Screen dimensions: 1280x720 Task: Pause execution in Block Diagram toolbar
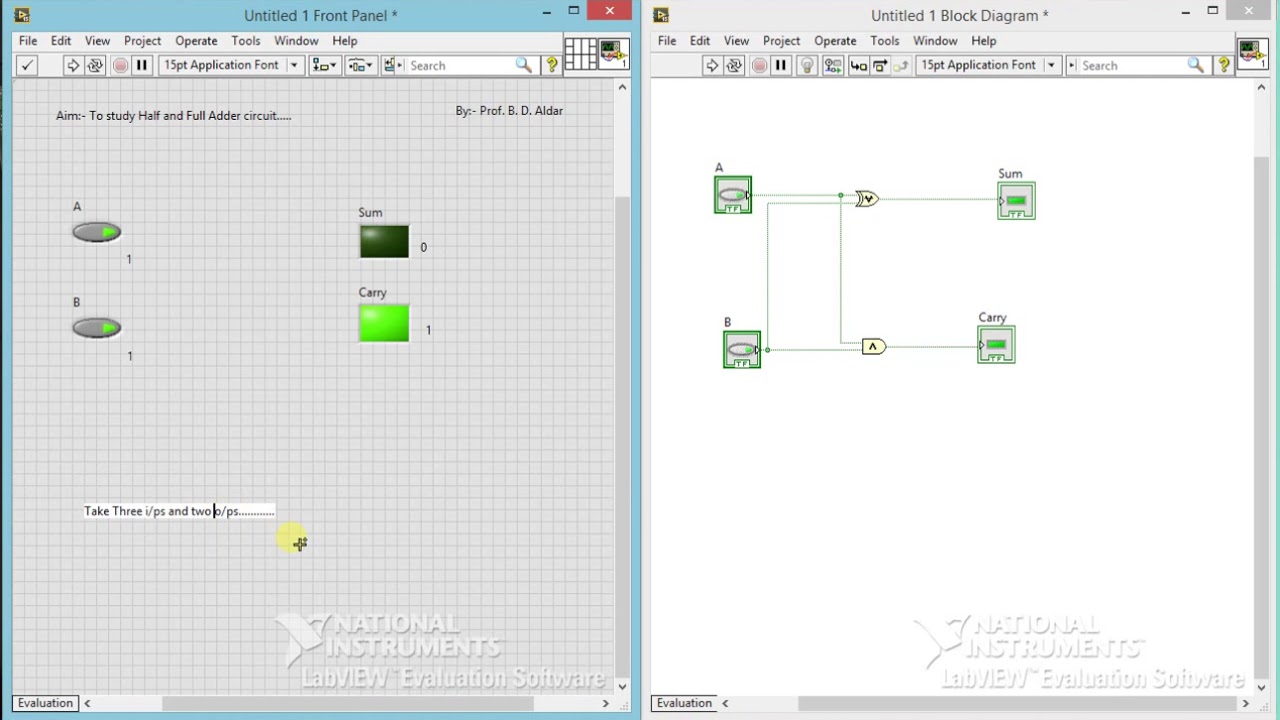781,65
